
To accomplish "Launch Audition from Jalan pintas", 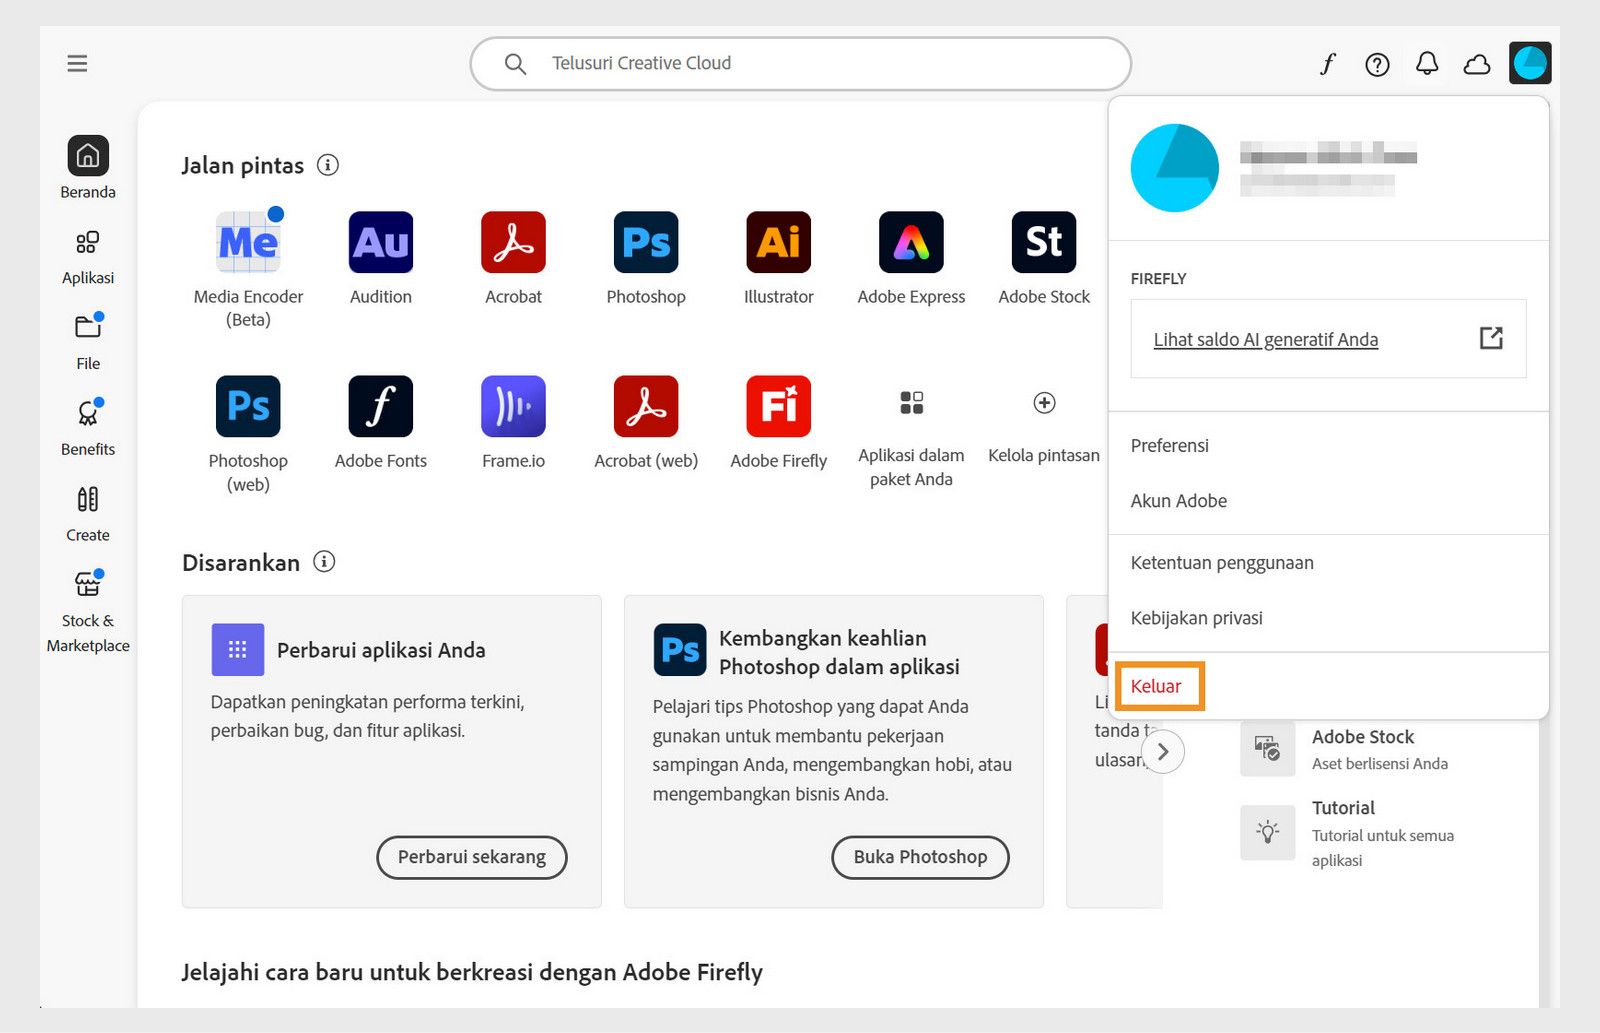I will pos(380,241).
